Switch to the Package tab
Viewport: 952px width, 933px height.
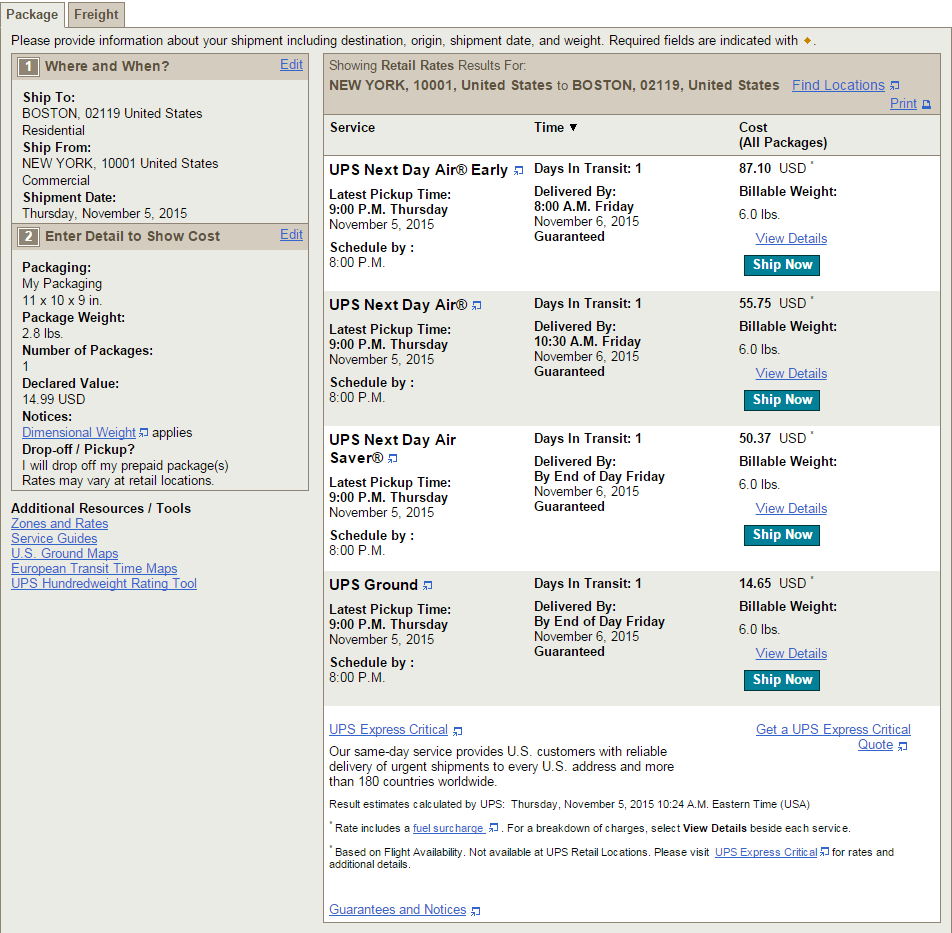pos(32,15)
